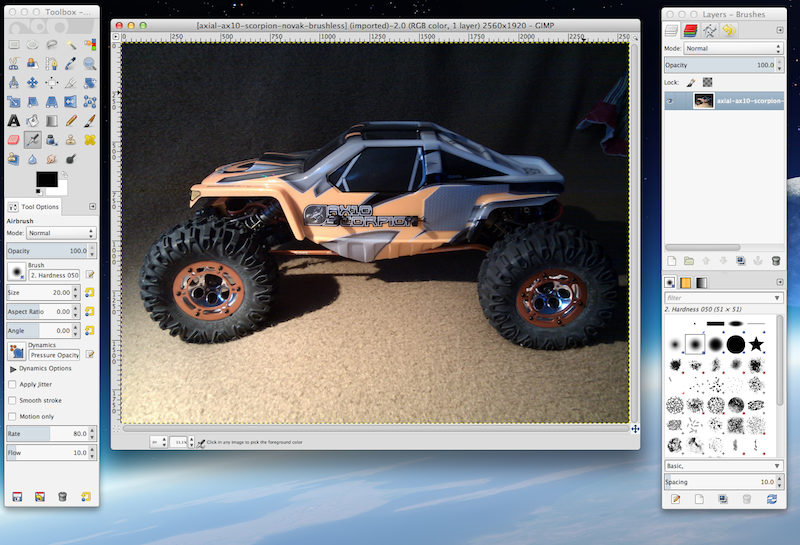Check the Smooth stroke option
This screenshot has height=545, width=800.
[12, 400]
